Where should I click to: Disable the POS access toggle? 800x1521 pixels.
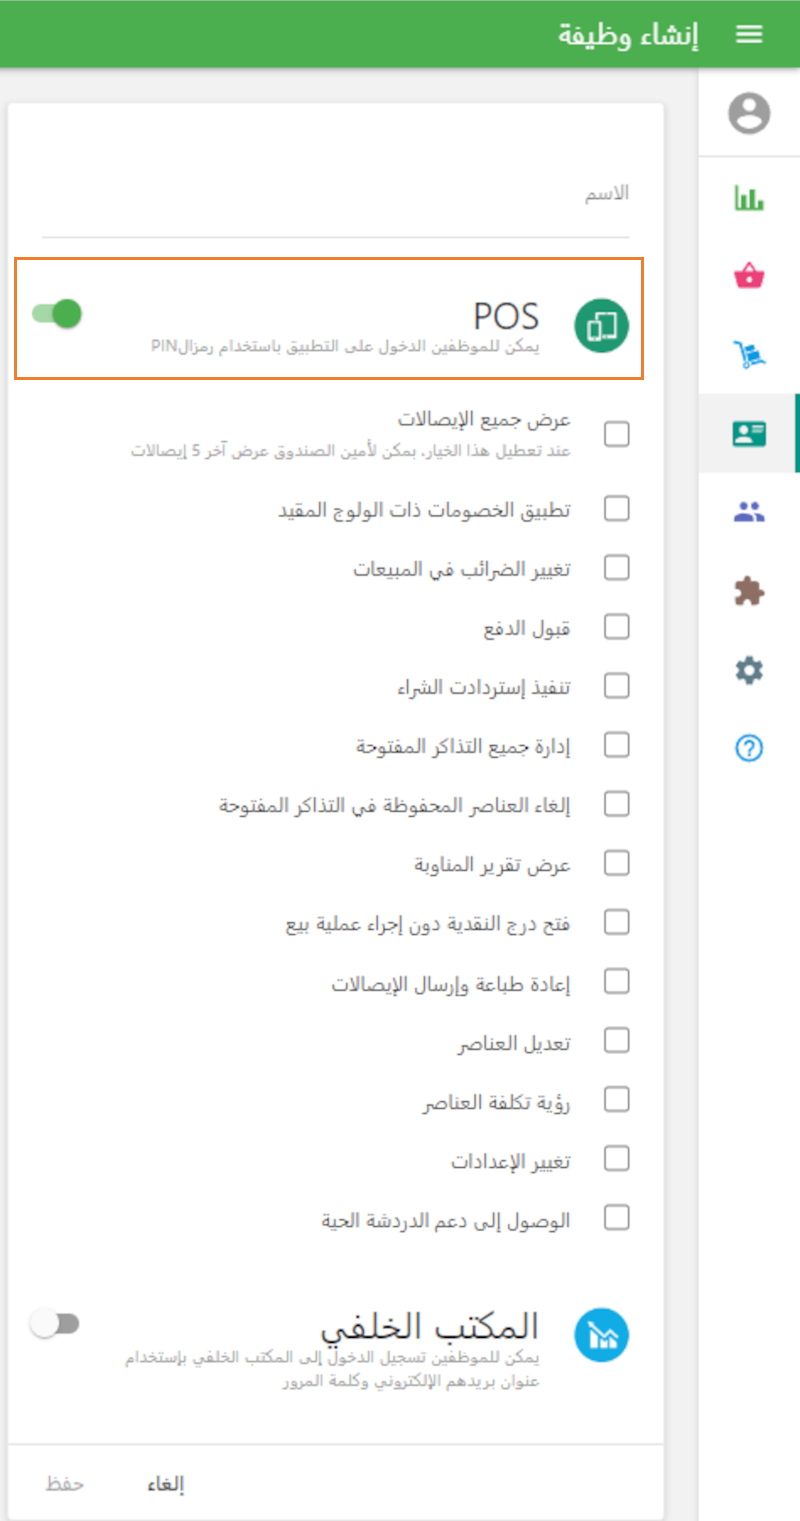click(x=57, y=314)
